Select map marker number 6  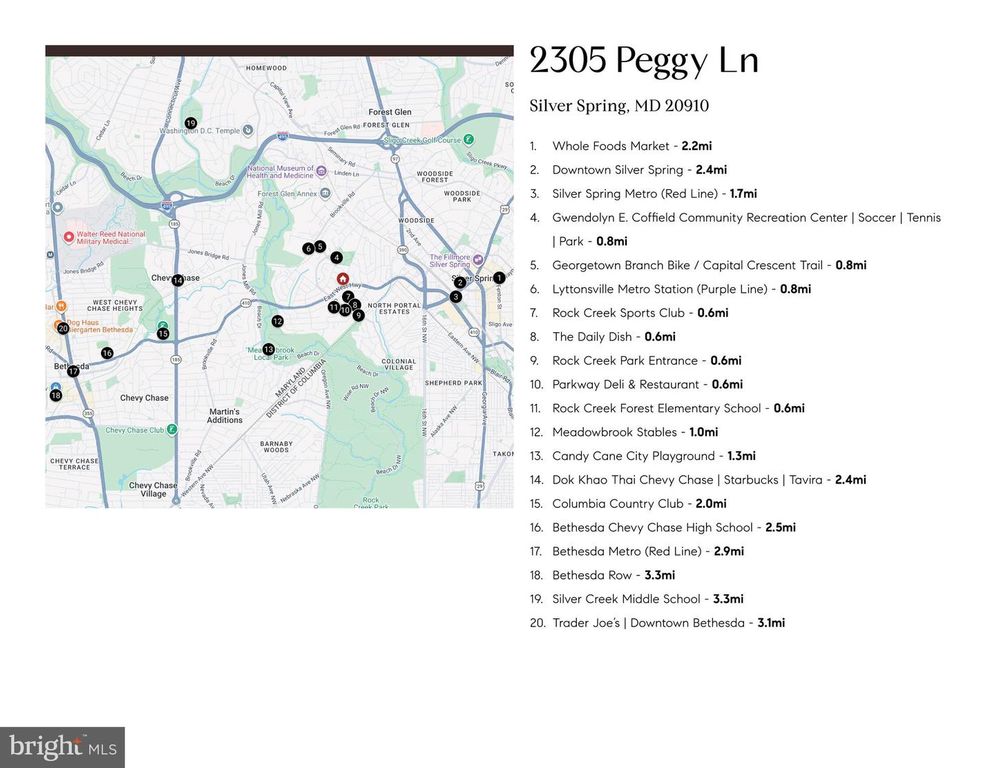click(x=308, y=248)
